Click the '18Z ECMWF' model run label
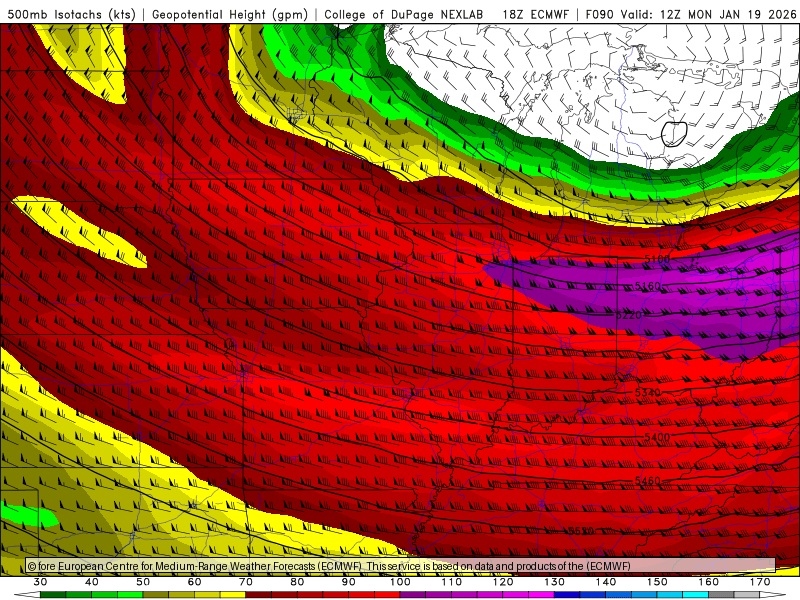Image resolution: width=800 pixels, height=600 pixels. tap(535, 14)
